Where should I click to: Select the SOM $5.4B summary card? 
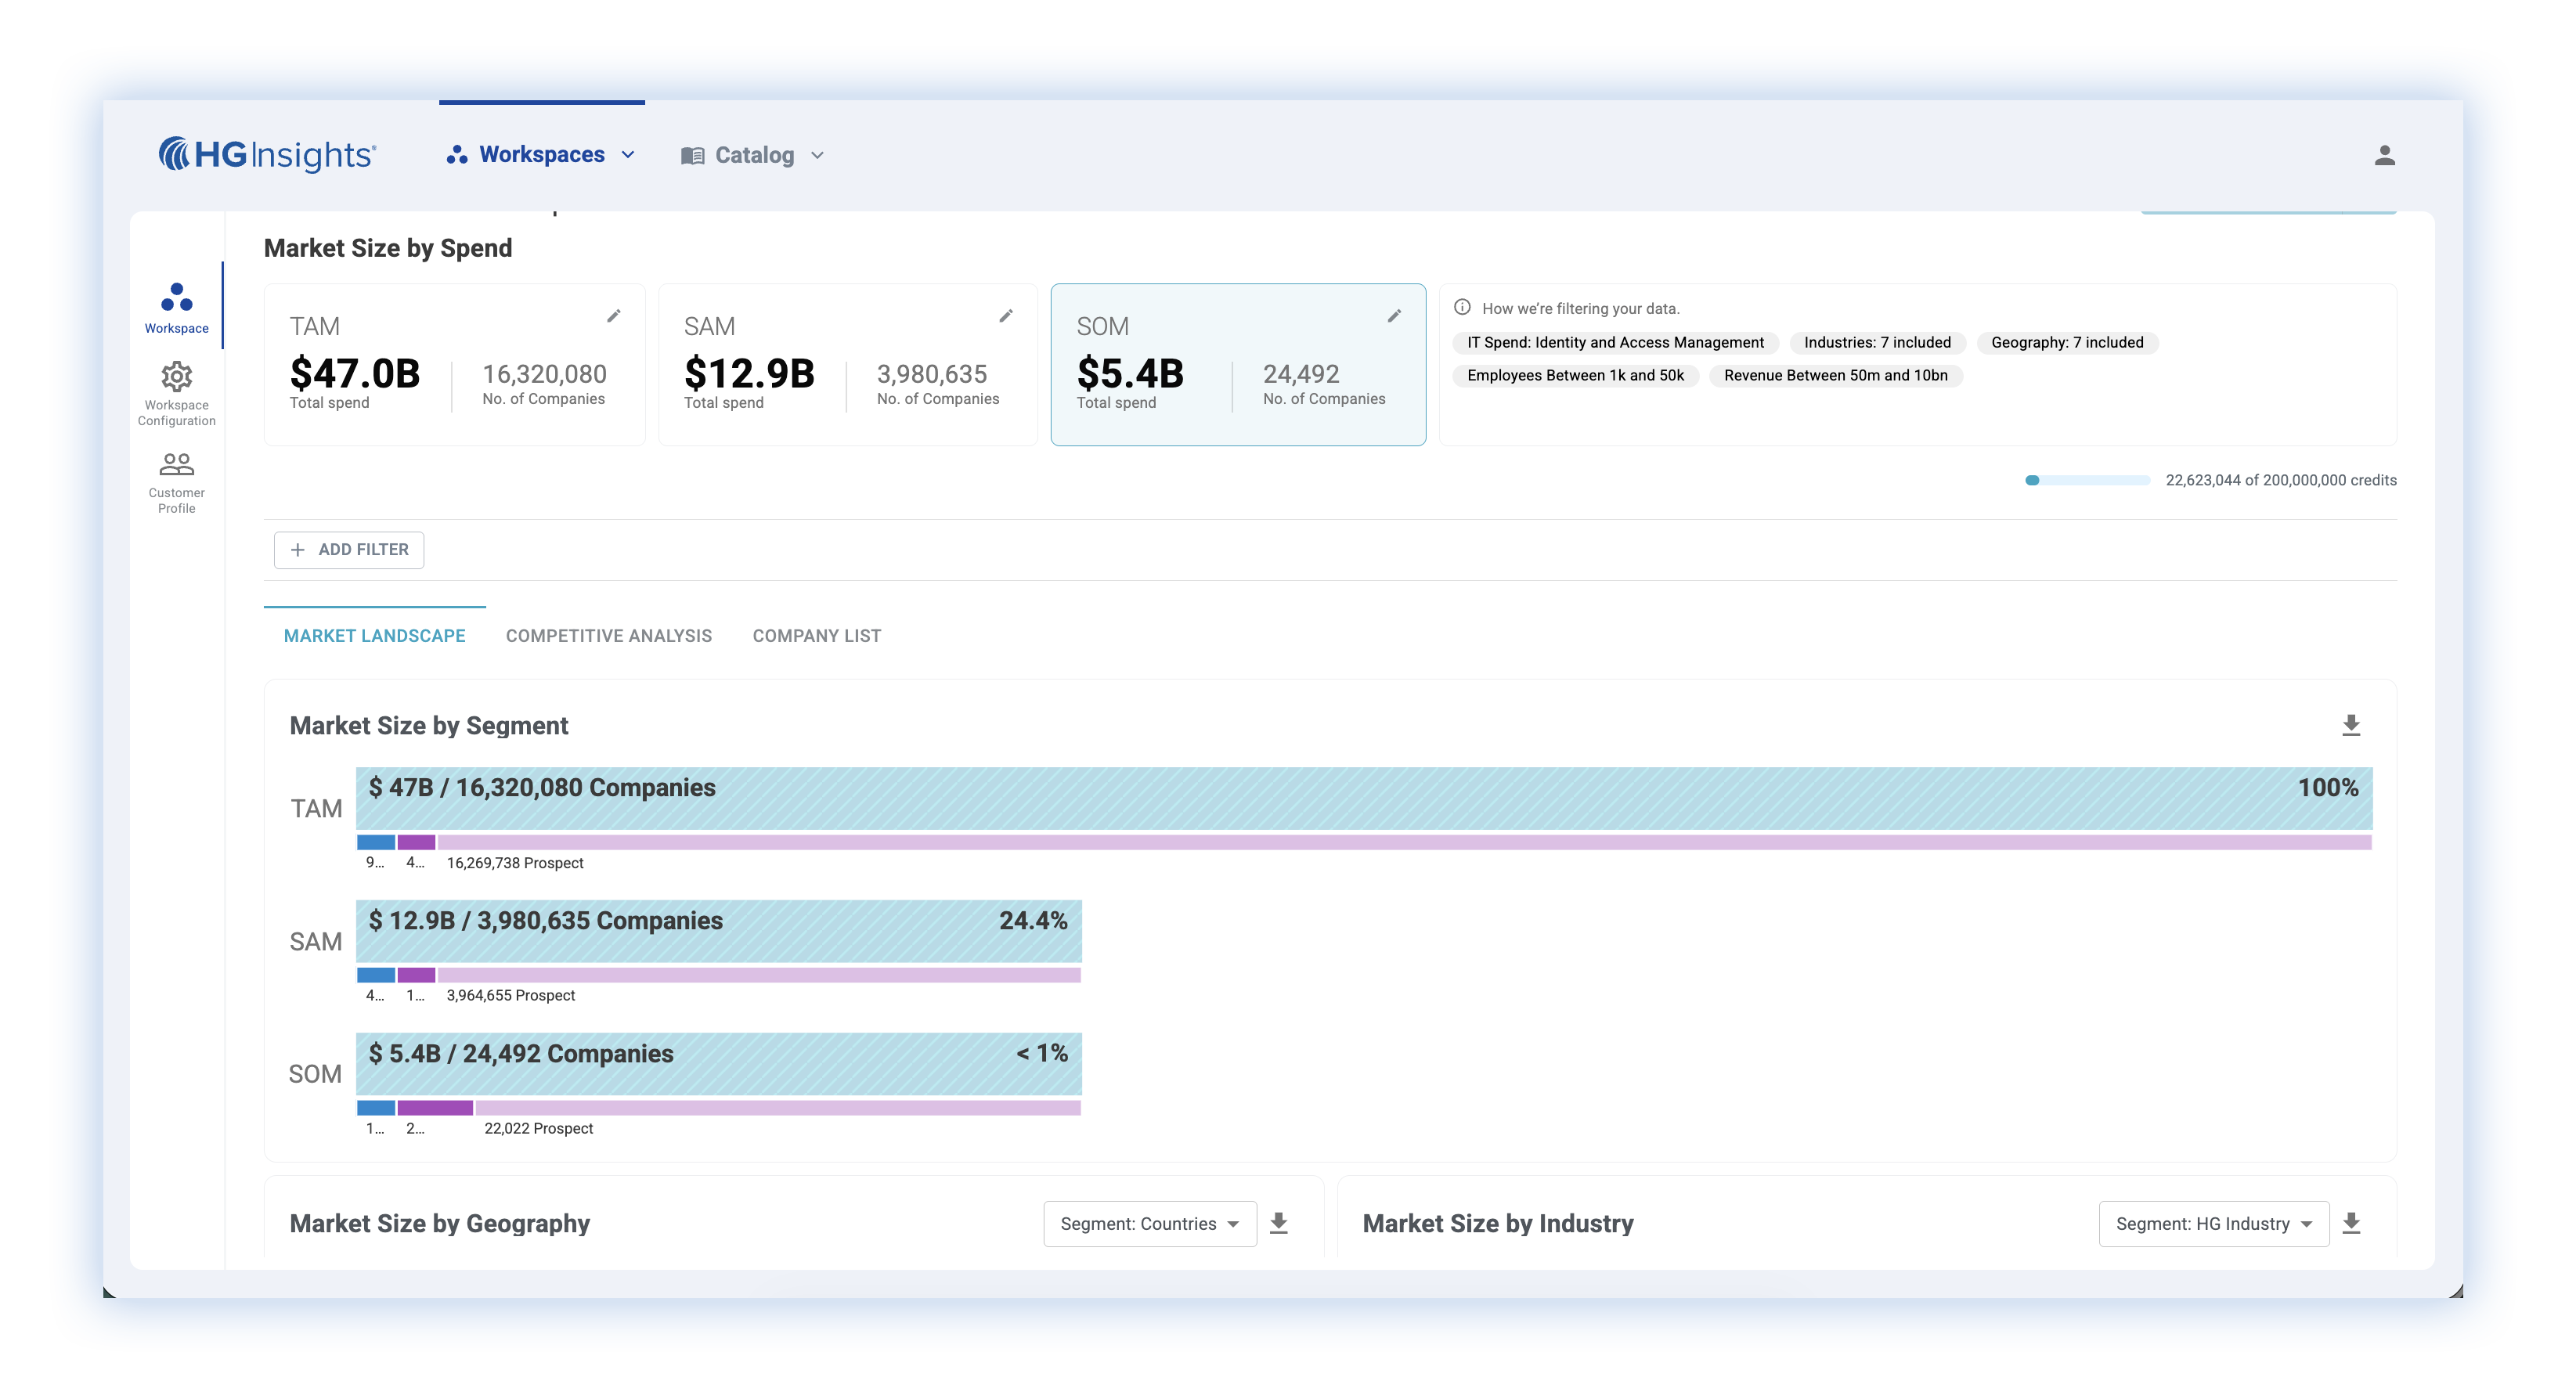click(1237, 365)
